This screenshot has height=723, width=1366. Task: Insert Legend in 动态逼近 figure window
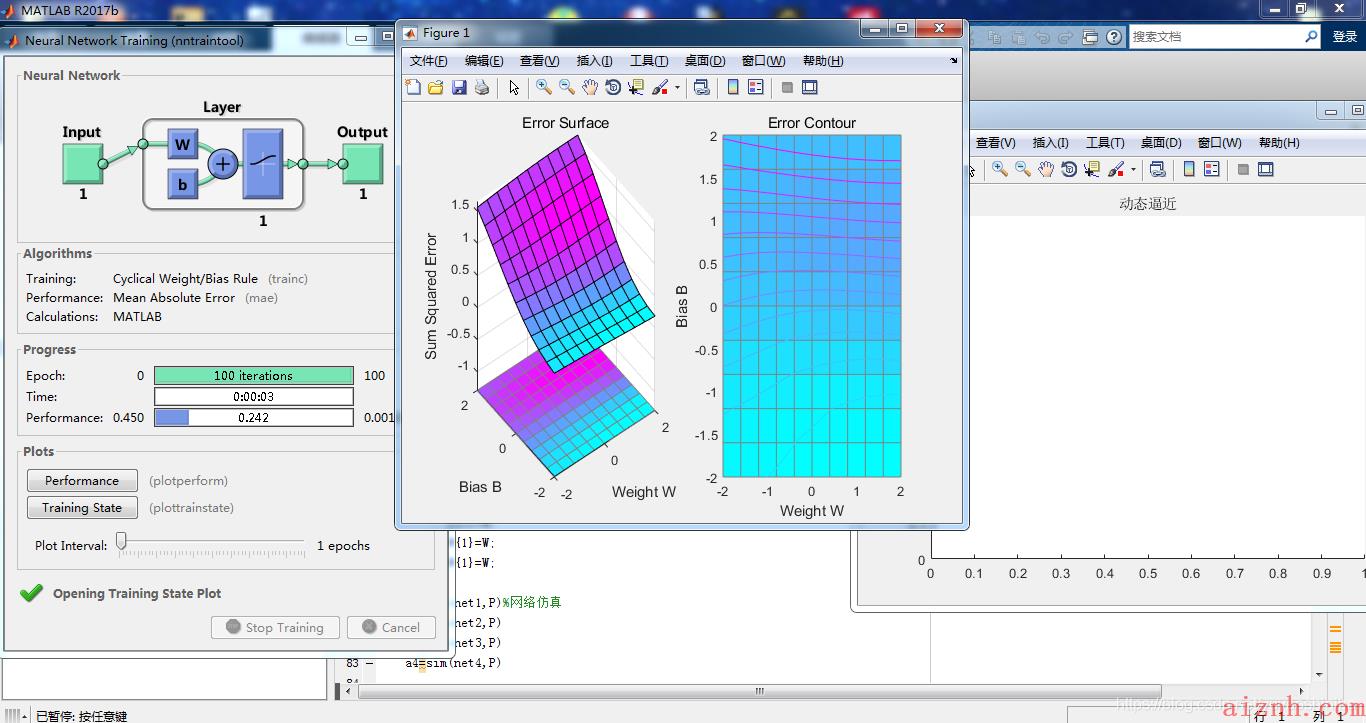pyautogui.click(x=1212, y=170)
